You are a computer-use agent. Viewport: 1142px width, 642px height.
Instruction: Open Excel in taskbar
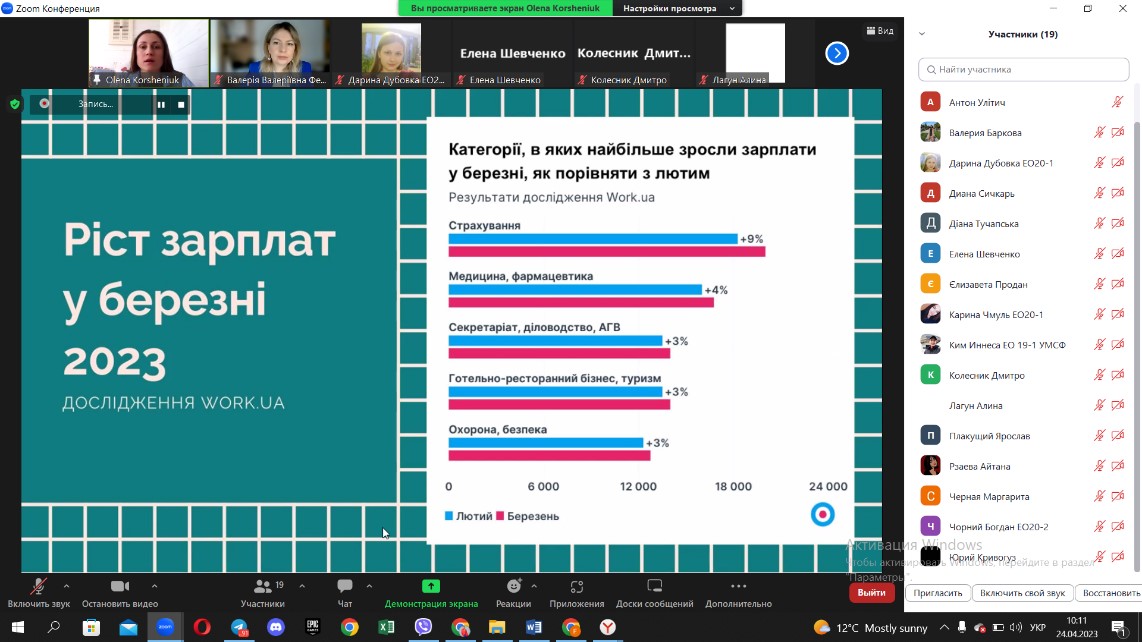tap(386, 627)
